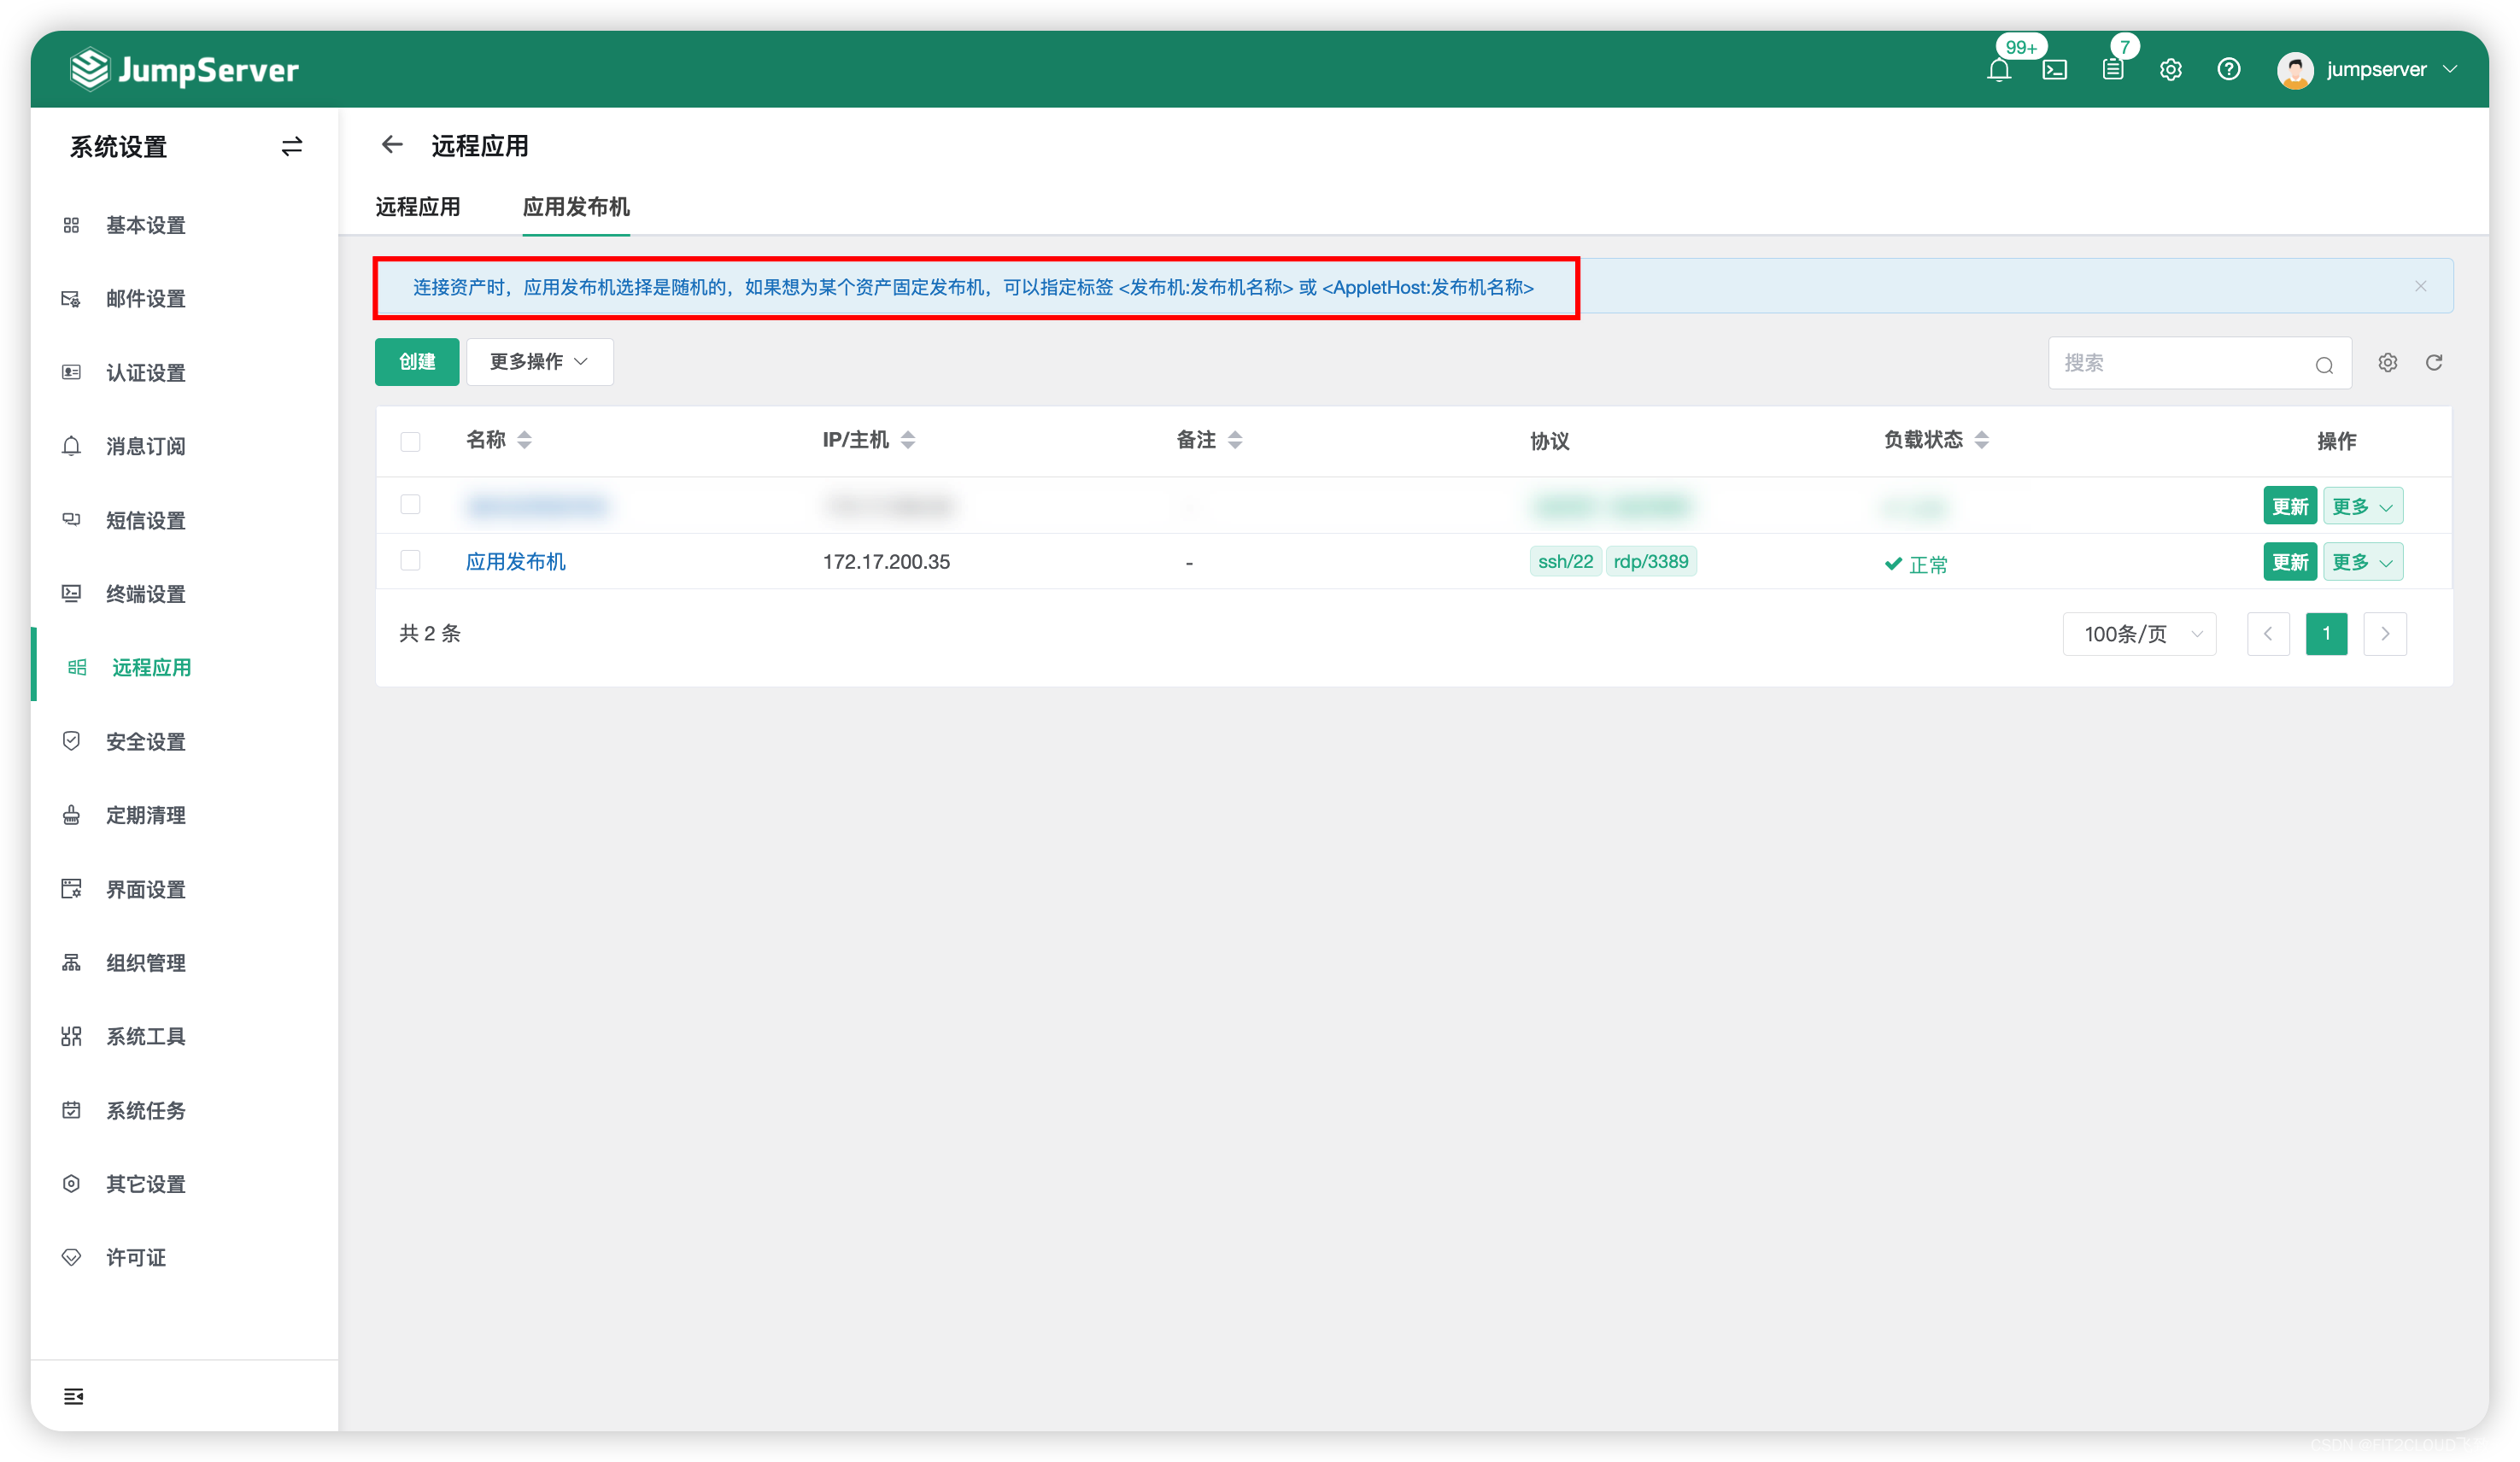Image resolution: width=2520 pixels, height=1462 pixels.
Task: Click the 创建 button
Action: click(x=416, y=362)
